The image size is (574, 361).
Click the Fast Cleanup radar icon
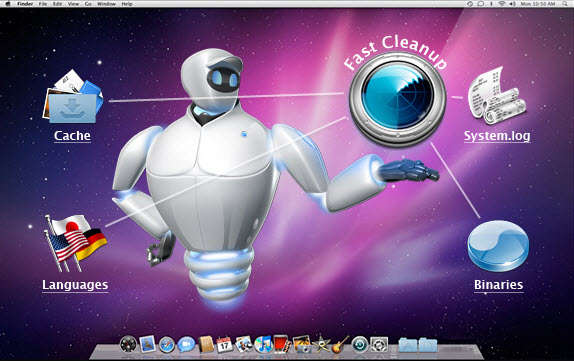click(397, 99)
